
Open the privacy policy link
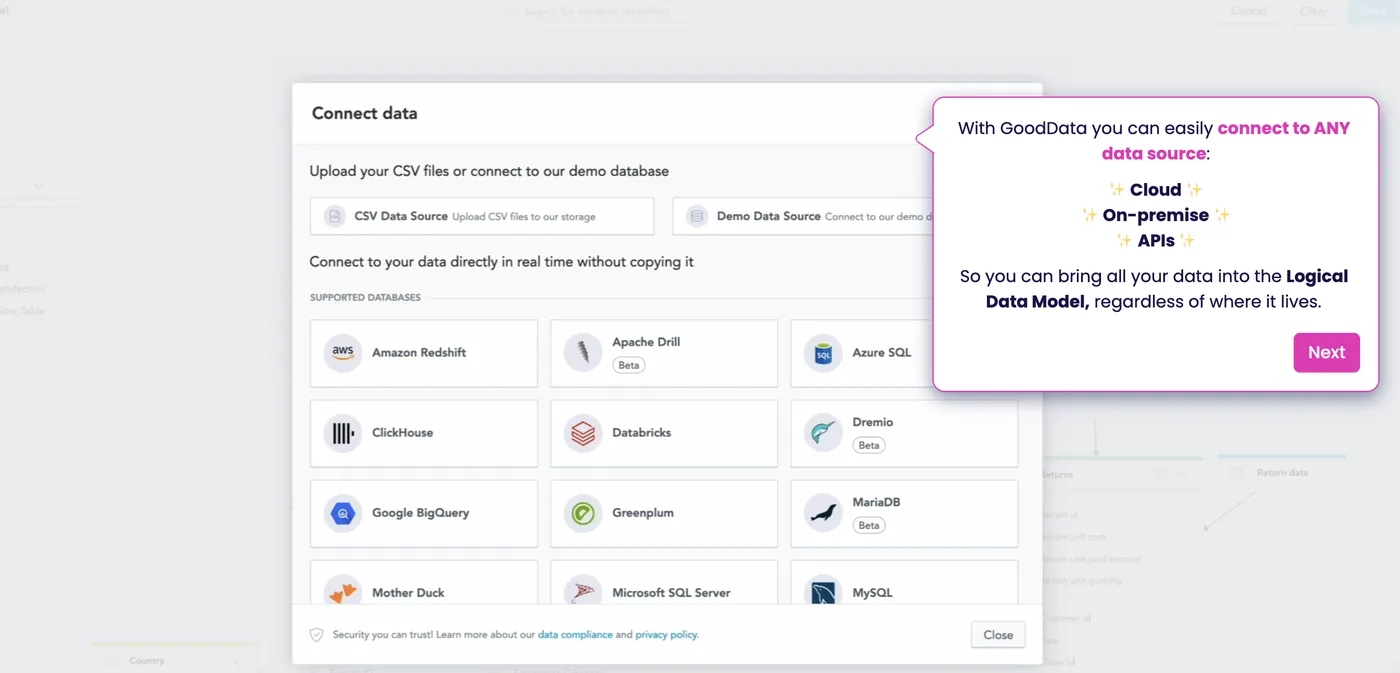click(x=666, y=635)
